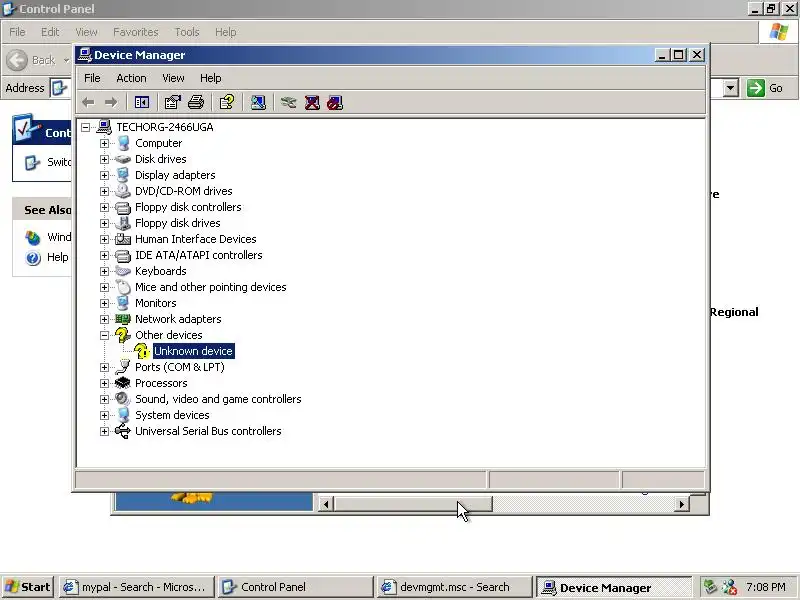This screenshot has height=600, width=800.
Task: Collapse the Other devices category
Action: [x=104, y=335]
